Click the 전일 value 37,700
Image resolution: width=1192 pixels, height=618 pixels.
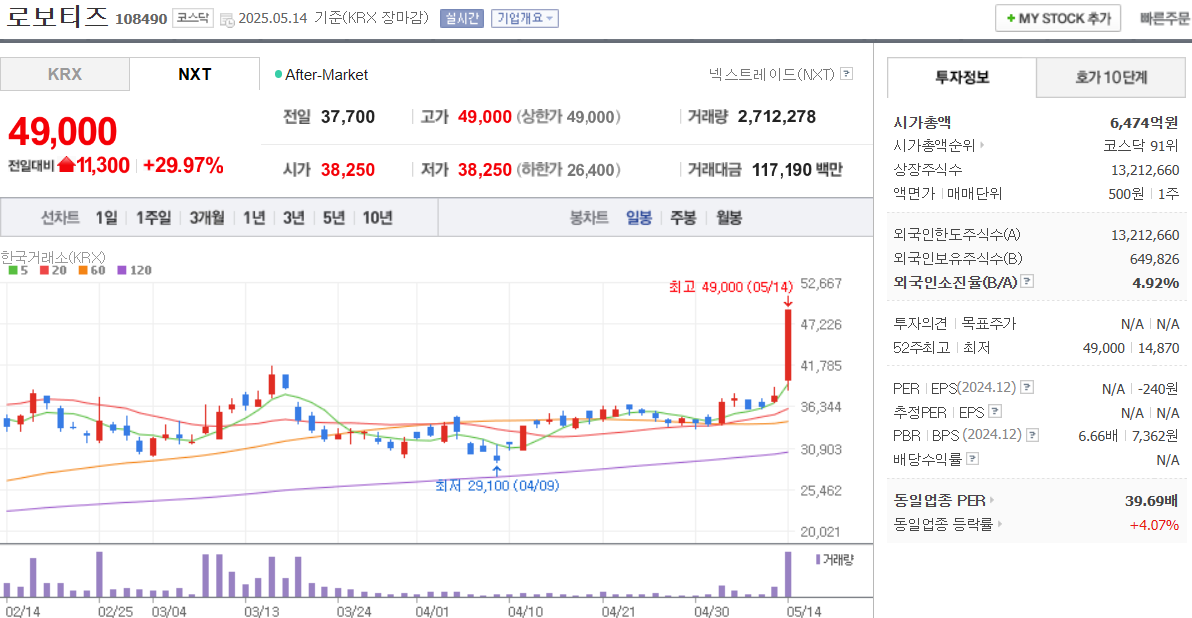tap(347, 117)
